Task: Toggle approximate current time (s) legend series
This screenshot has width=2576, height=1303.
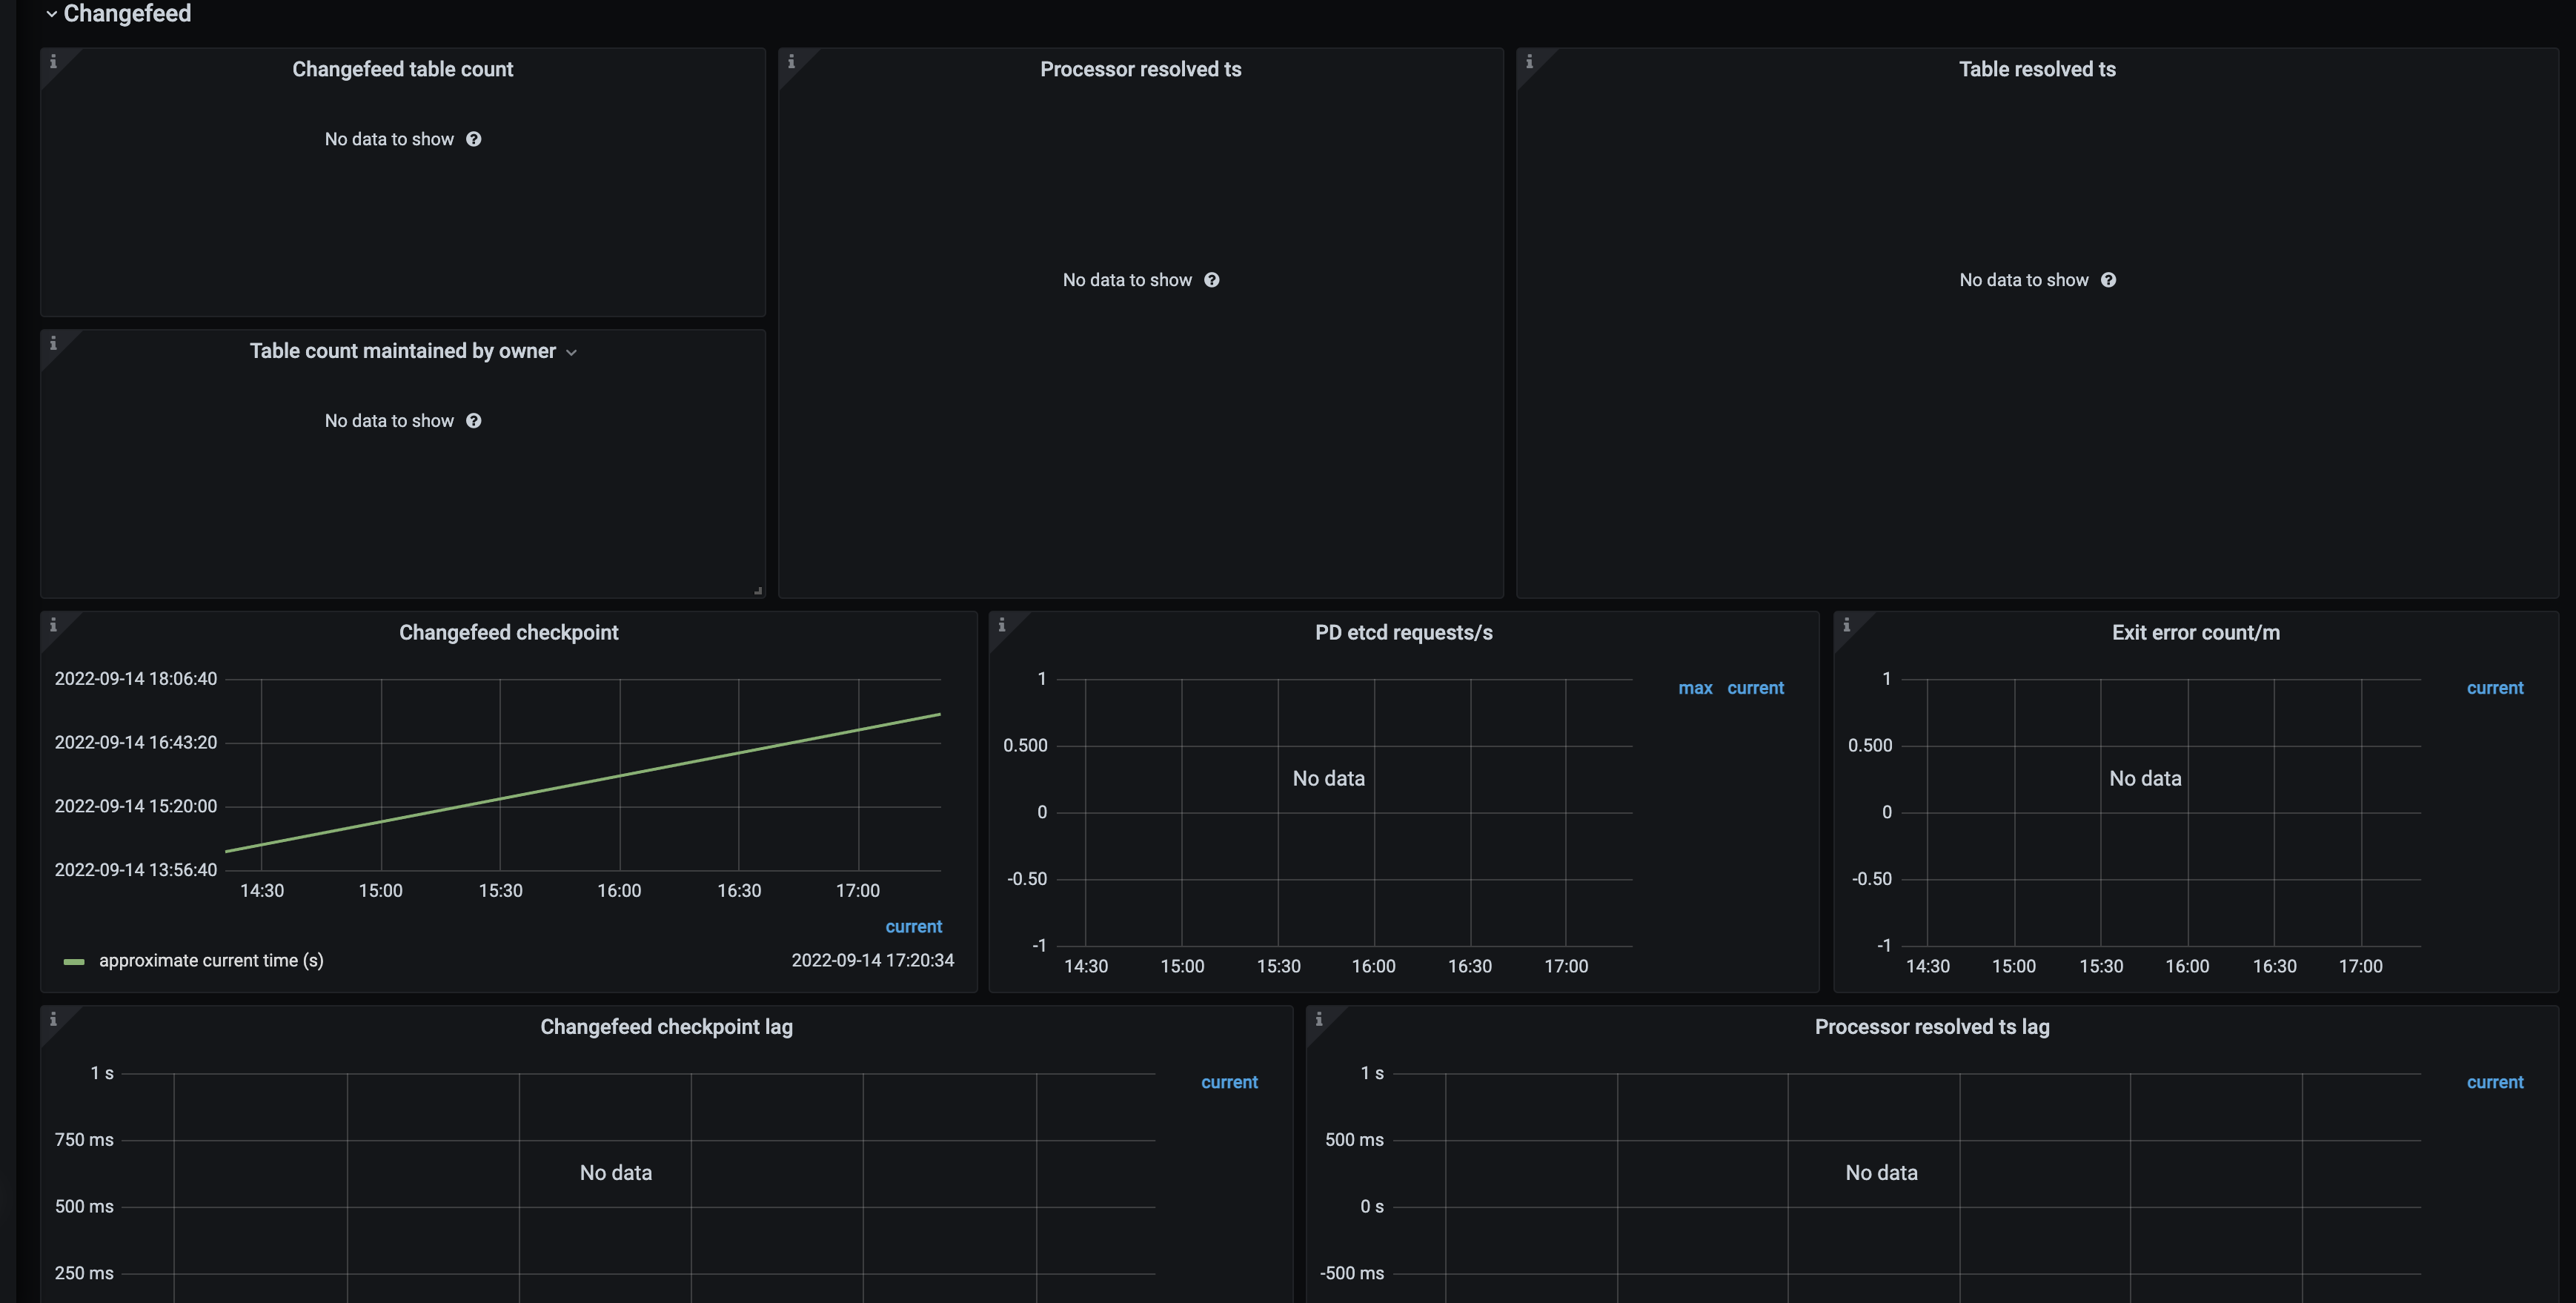Action: [x=211, y=961]
